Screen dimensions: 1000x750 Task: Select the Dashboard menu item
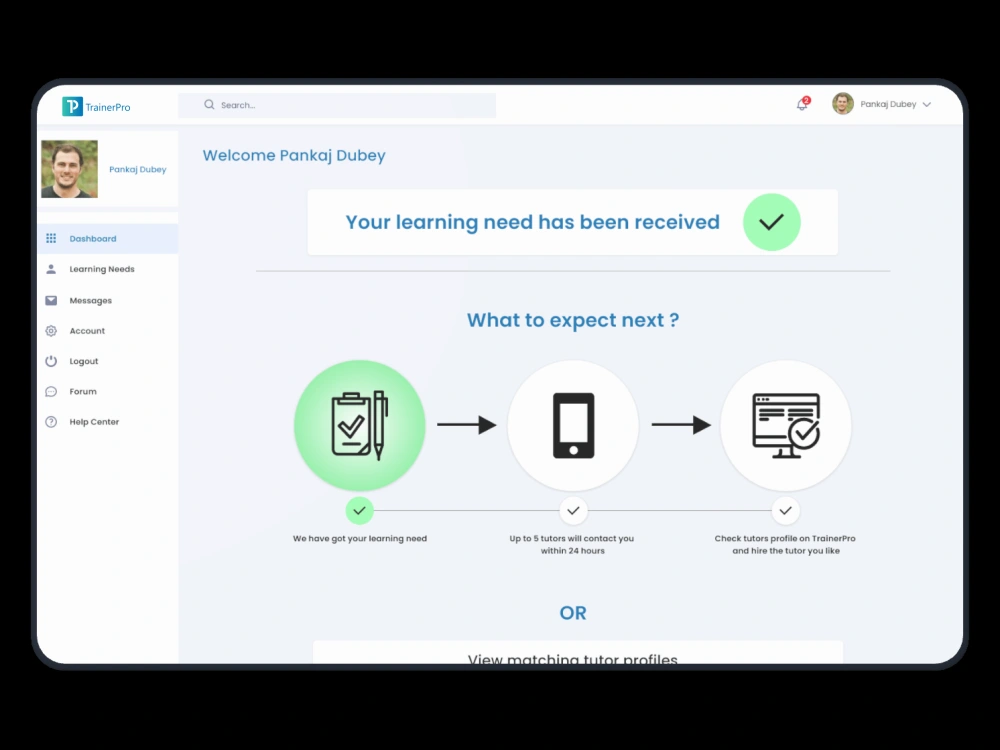107,239
